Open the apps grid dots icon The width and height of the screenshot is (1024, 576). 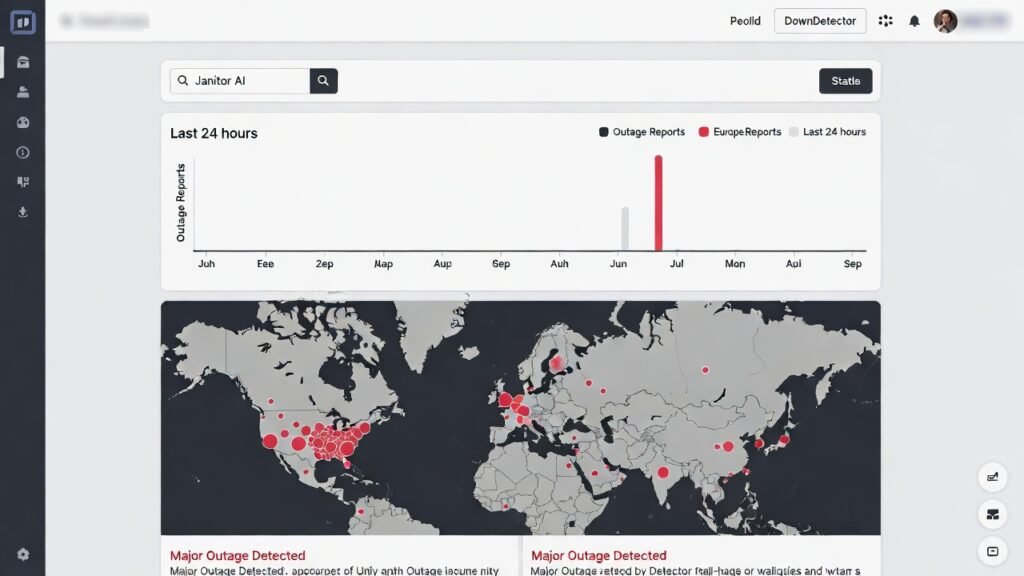[x=885, y=21]
